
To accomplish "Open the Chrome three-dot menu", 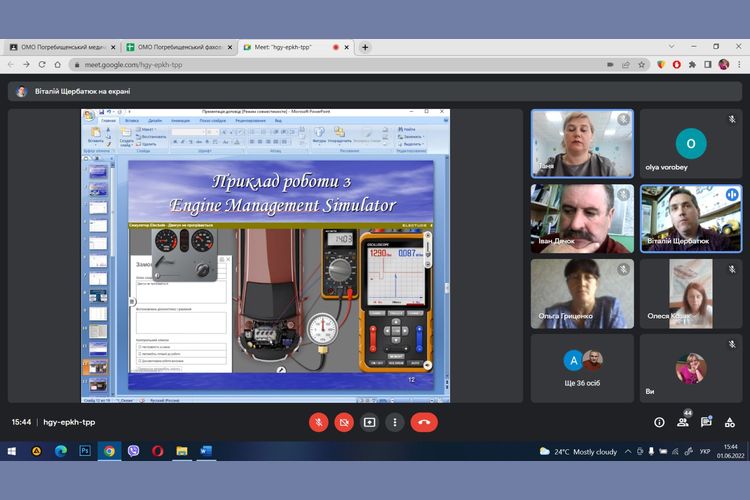I will [x=739, y=64].
